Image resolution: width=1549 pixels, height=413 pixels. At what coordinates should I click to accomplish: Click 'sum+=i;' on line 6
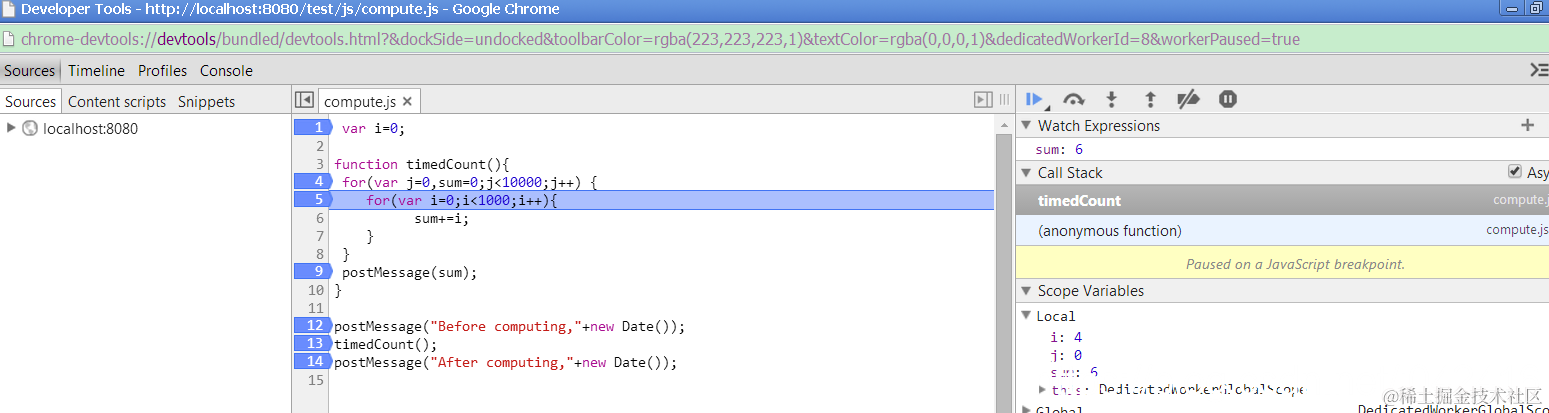tap(441, 218)
